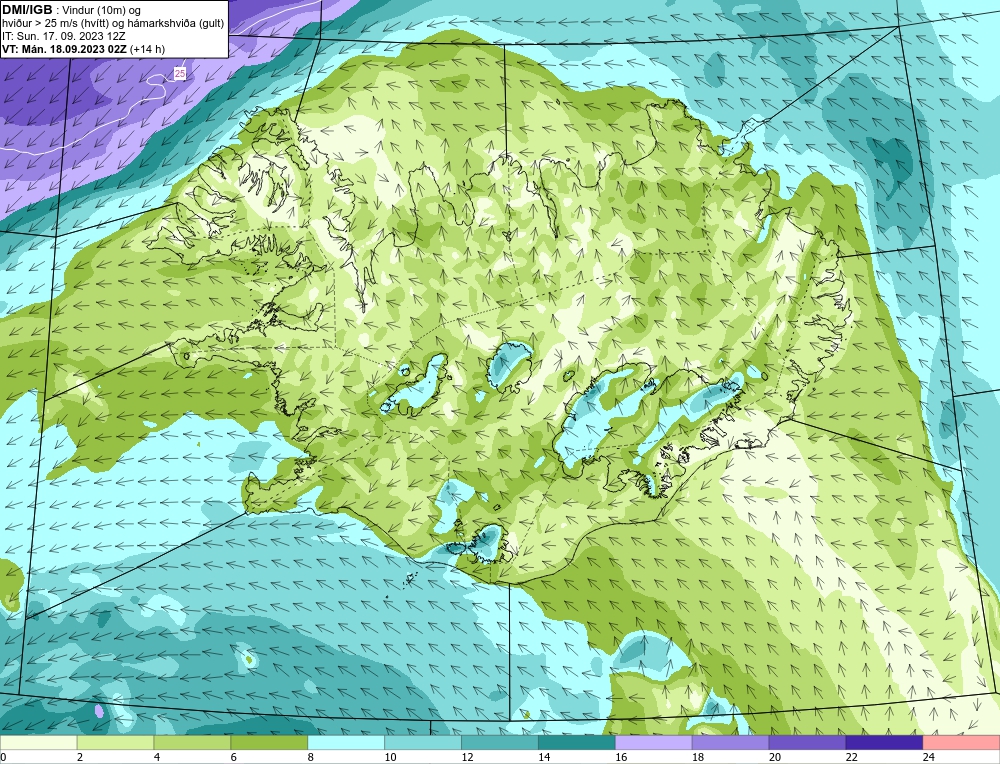1000x764 pixels.
Task: Click the '12' value on the color scale
Action: (467, 757)
